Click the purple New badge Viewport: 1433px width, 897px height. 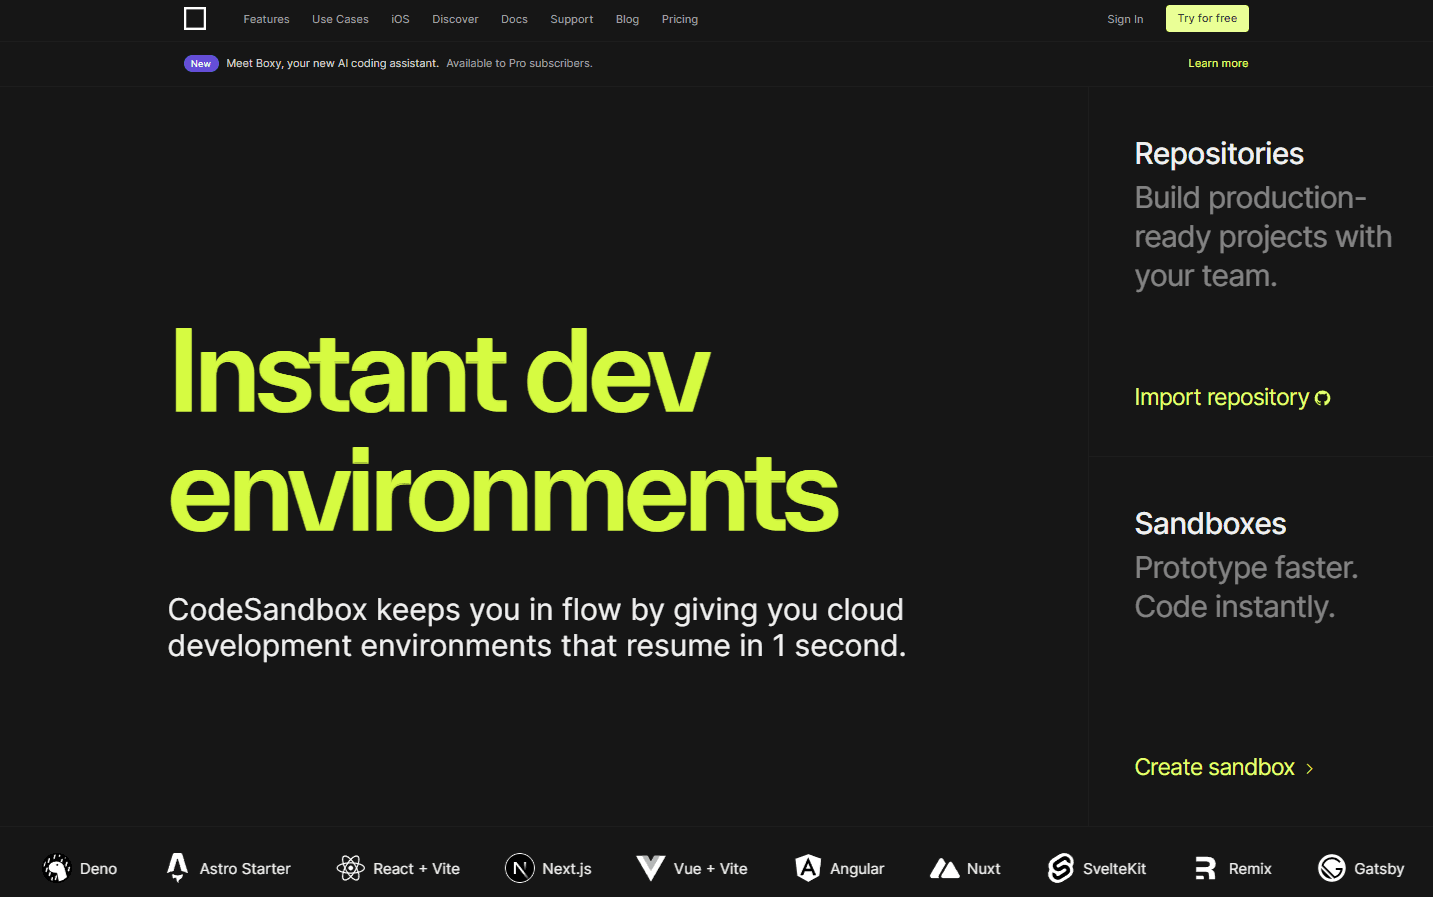[x=201, y=63]
